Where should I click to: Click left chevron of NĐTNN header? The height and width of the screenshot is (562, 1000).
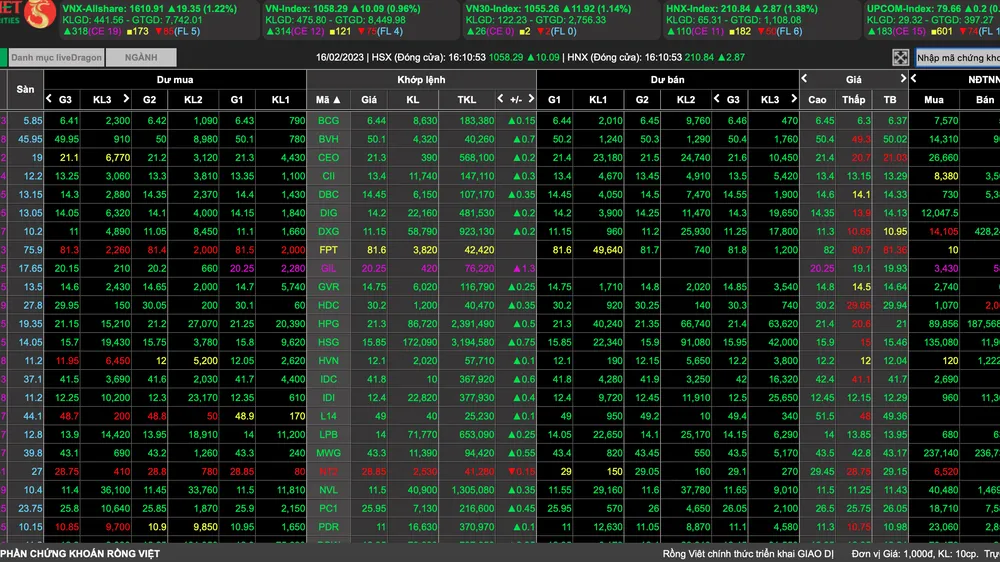click(914, 78)
